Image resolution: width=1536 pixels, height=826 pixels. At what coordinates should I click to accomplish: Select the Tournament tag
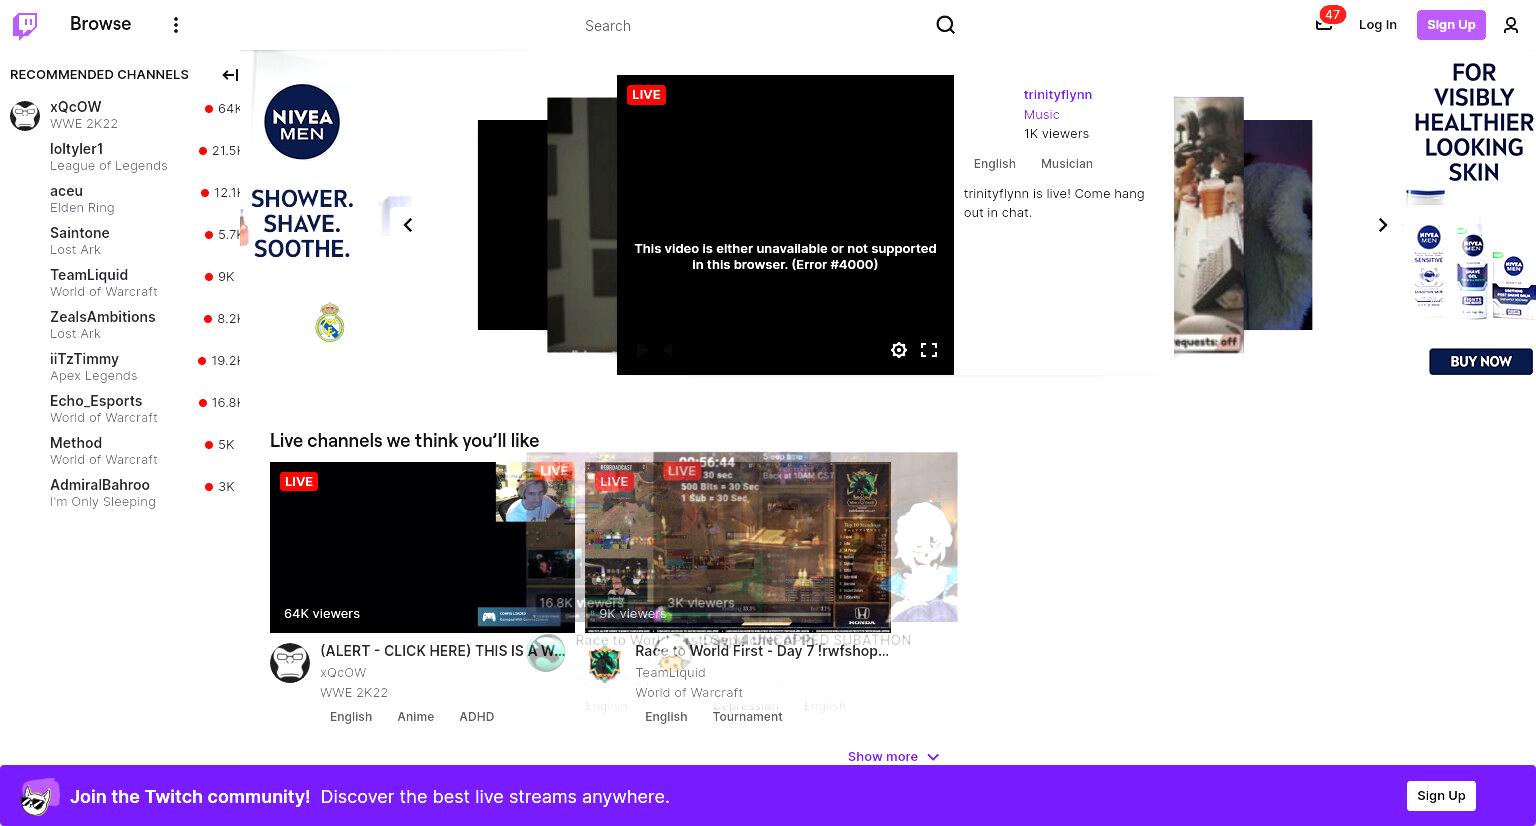tap(747, 717)
